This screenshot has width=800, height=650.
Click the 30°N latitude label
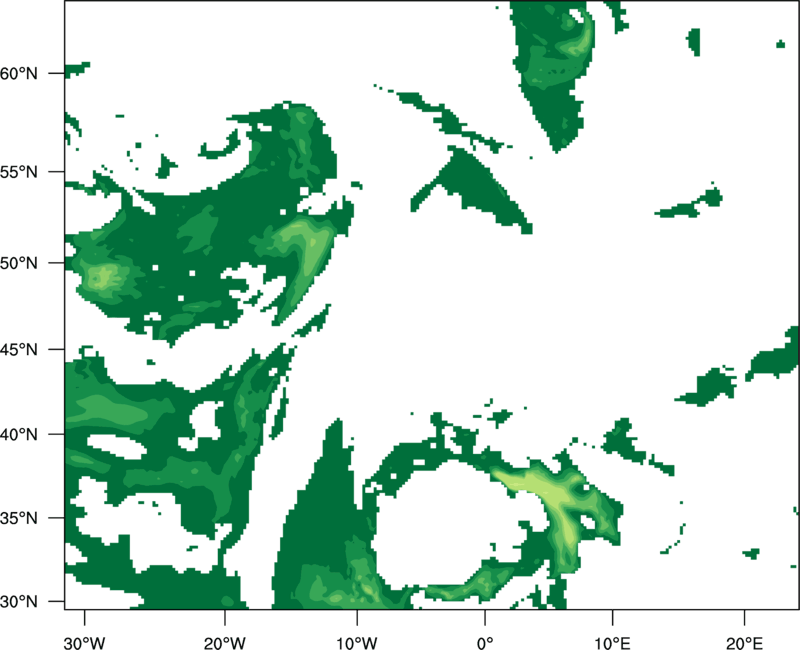[19, 602]
